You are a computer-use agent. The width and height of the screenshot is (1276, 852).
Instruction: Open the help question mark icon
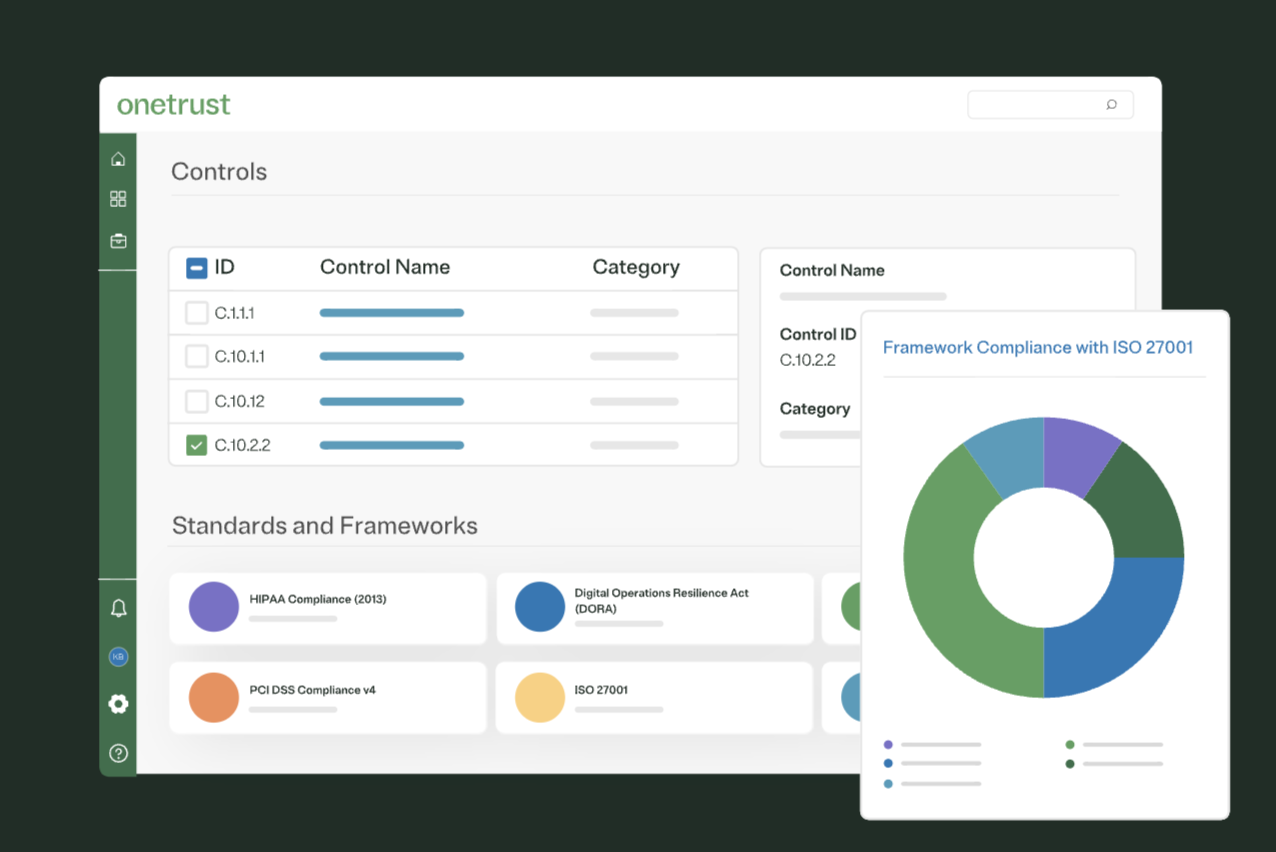tap(118, 753)
